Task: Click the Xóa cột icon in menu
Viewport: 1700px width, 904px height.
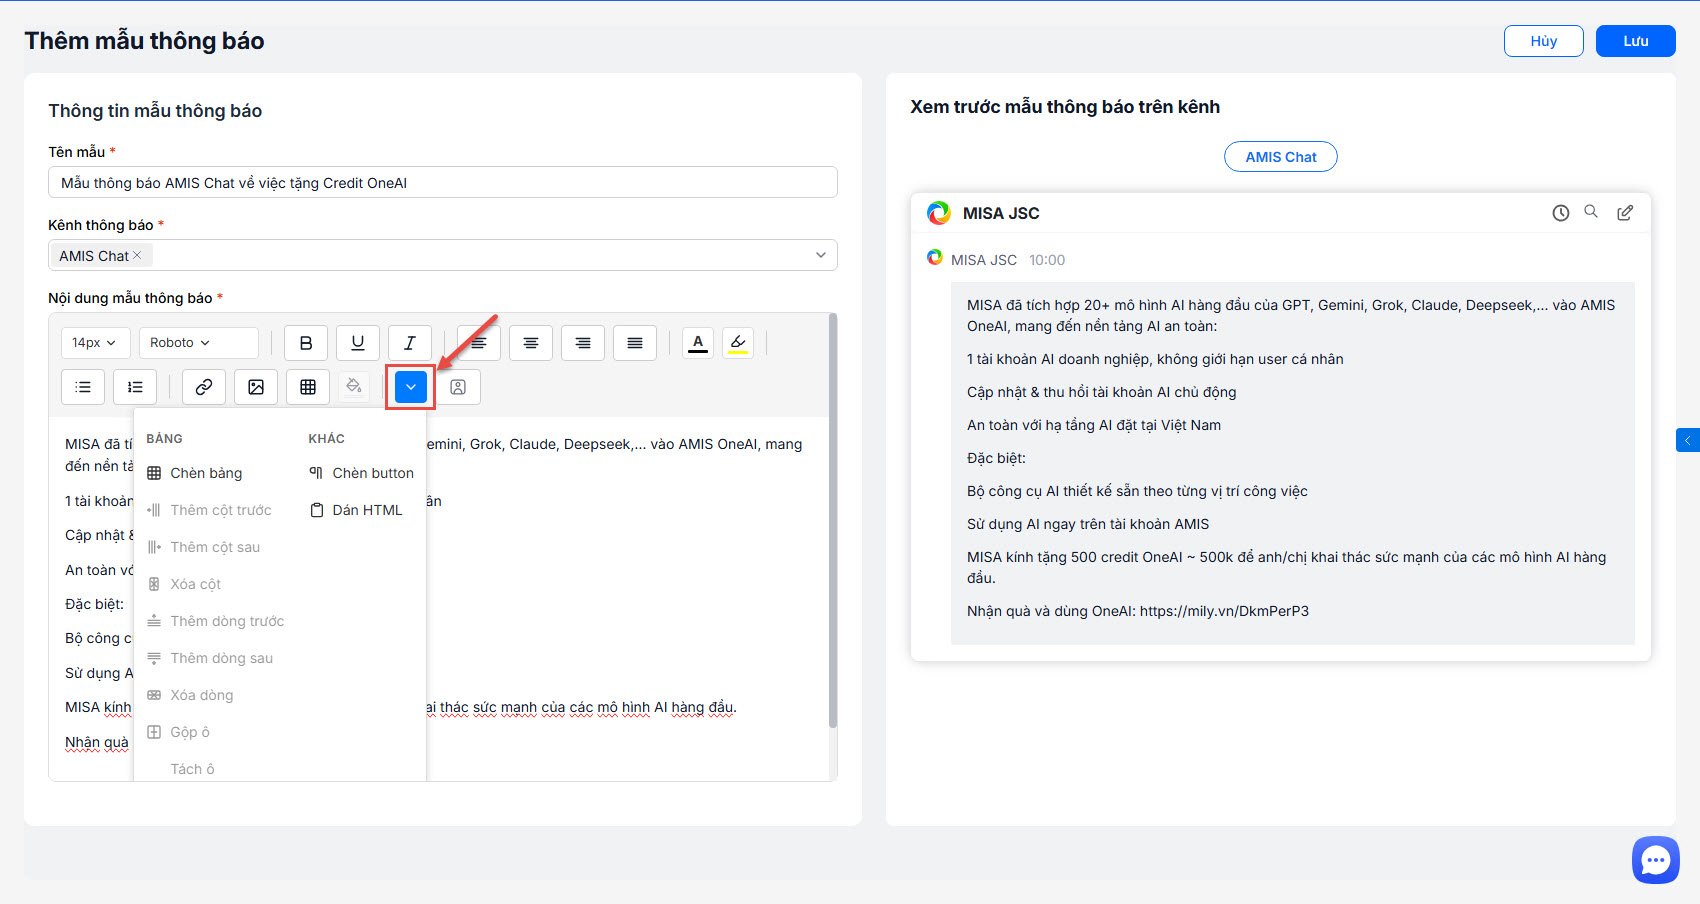Action: point(154,584)
